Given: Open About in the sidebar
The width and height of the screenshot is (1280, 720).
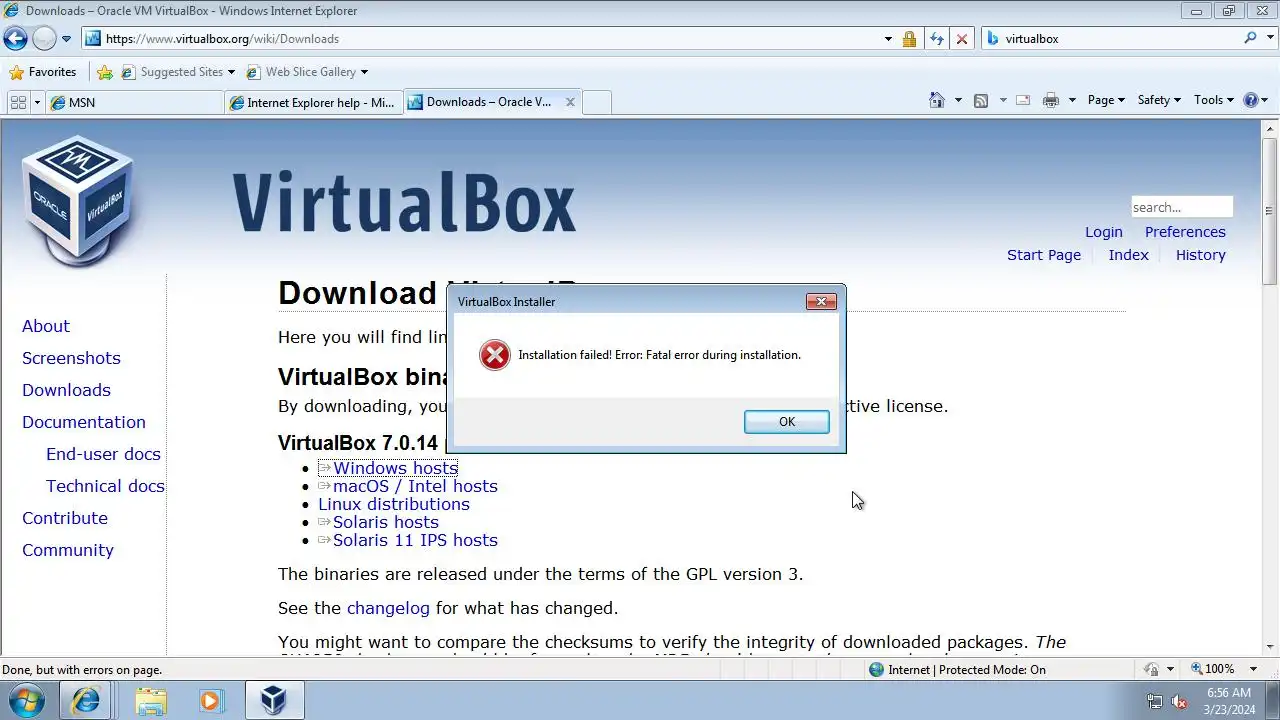Looking at the screenshot, I should [x=46, y=326].
